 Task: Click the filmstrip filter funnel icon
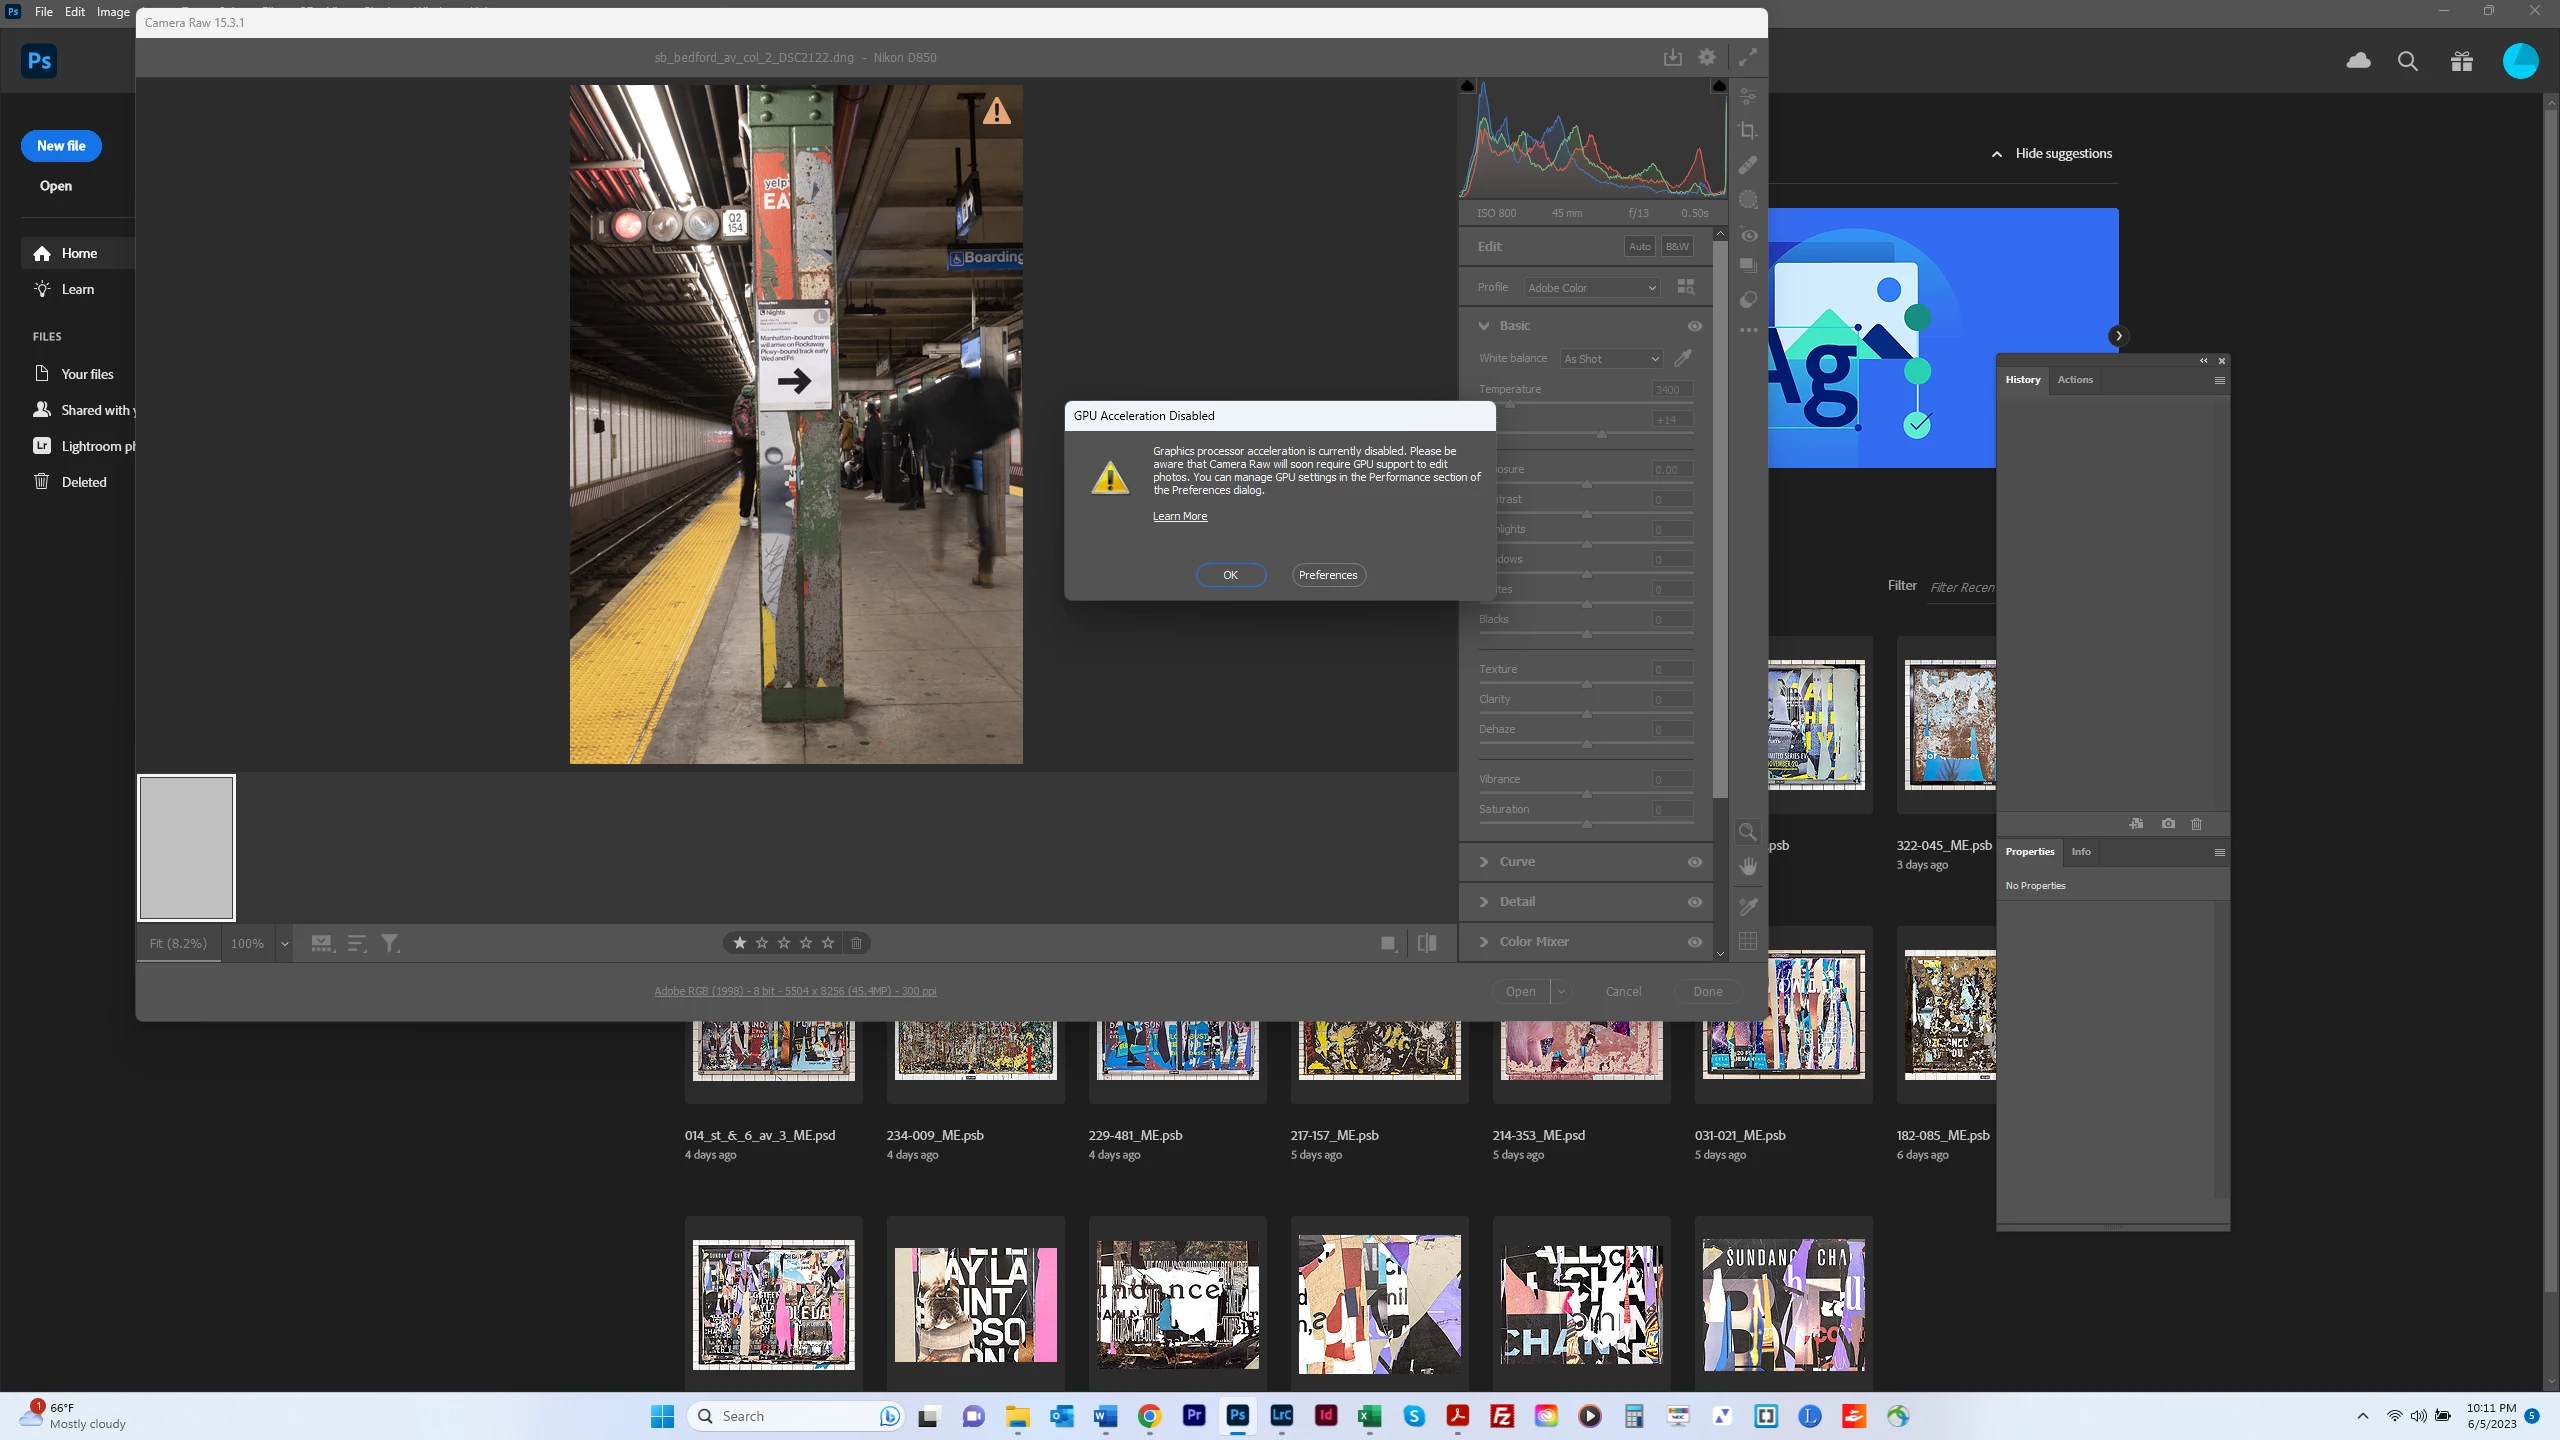(x=390, y=943)
